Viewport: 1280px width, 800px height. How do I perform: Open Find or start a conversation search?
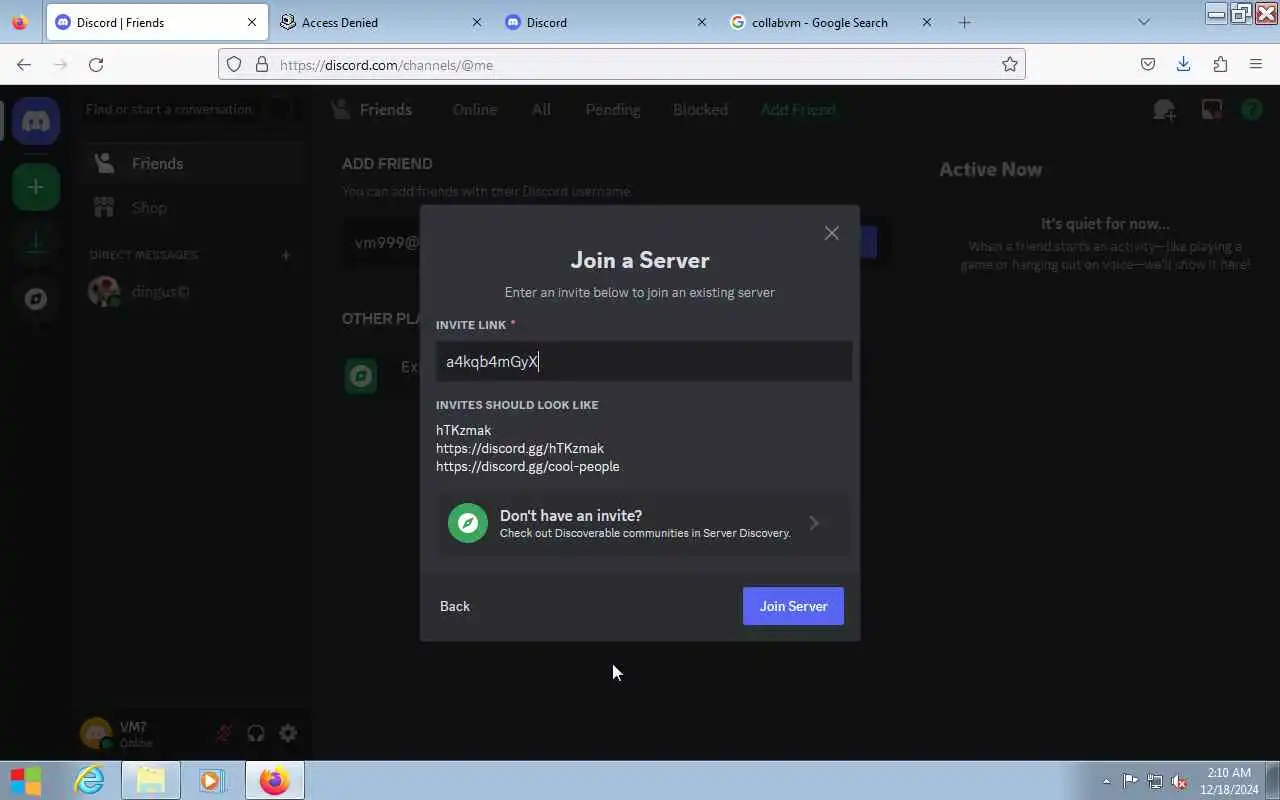[x=188, y=109]
